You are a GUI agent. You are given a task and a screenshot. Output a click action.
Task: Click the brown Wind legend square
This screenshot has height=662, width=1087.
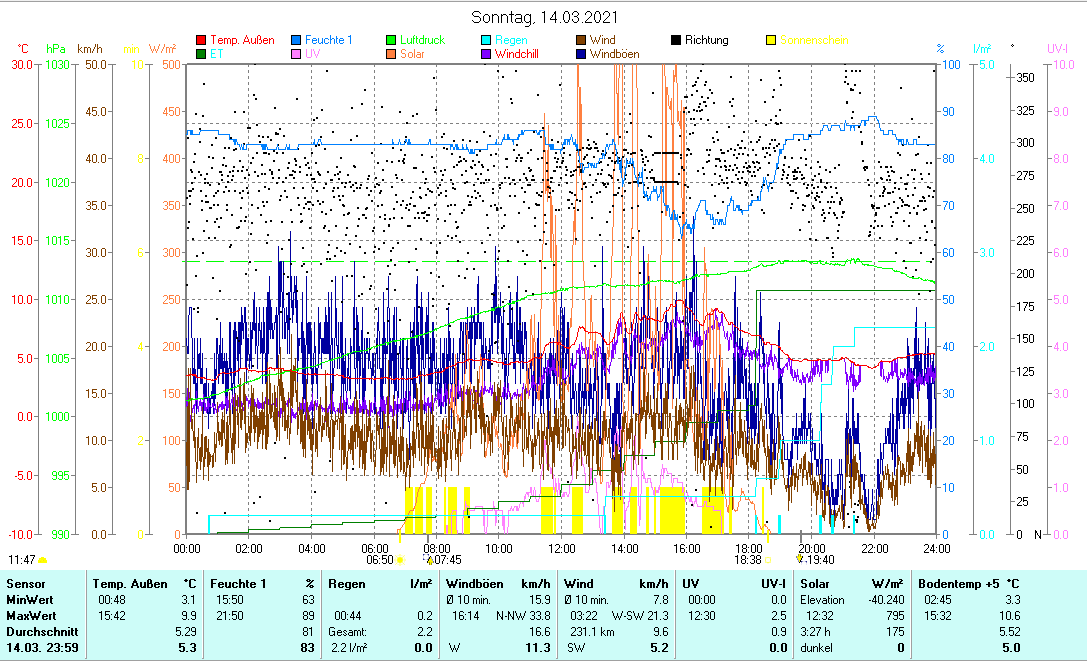coord(582,41)
